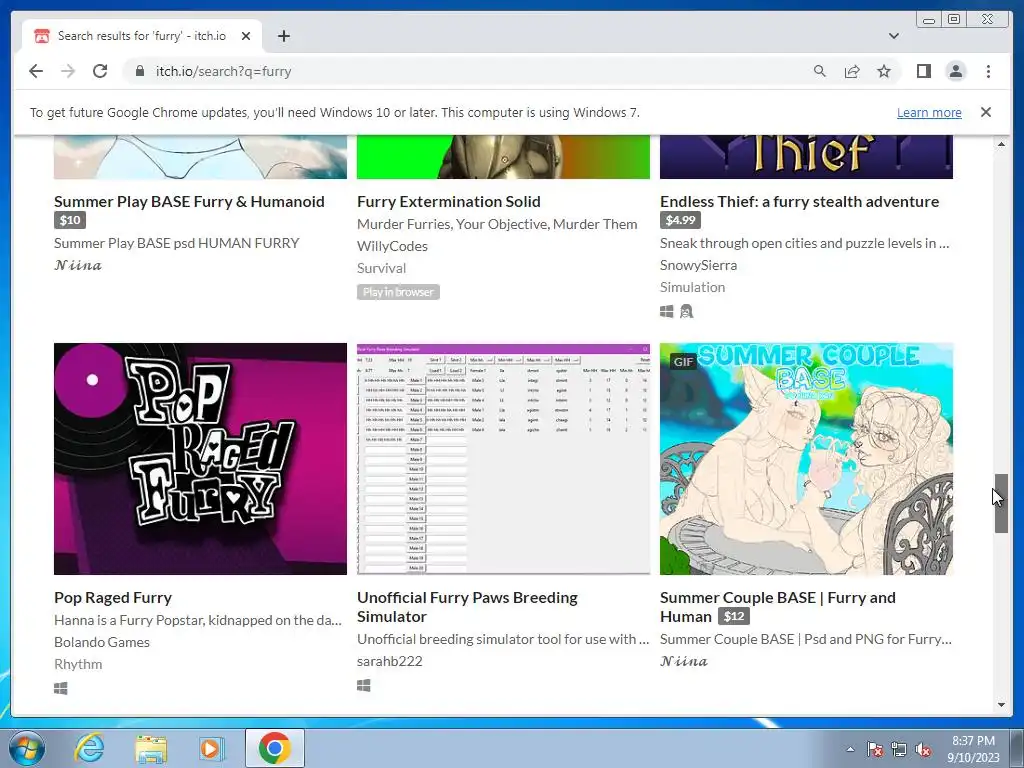Visit sarahb222 author page

[x=390, y=661]
